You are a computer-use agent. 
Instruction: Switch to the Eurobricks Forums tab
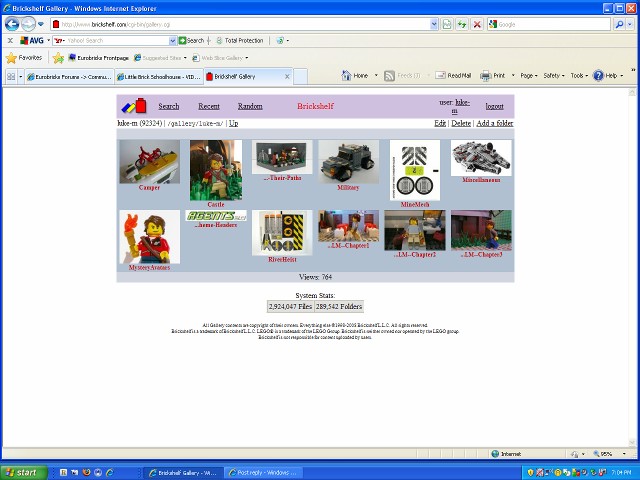point(69,76)
